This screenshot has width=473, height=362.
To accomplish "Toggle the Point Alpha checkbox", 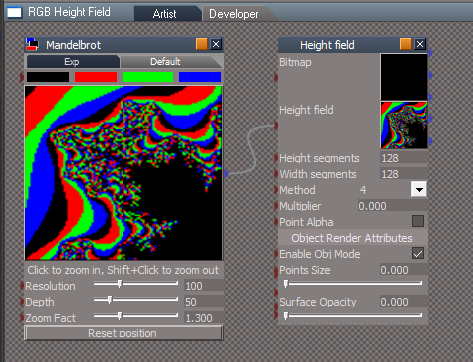I will click(418, 221).
